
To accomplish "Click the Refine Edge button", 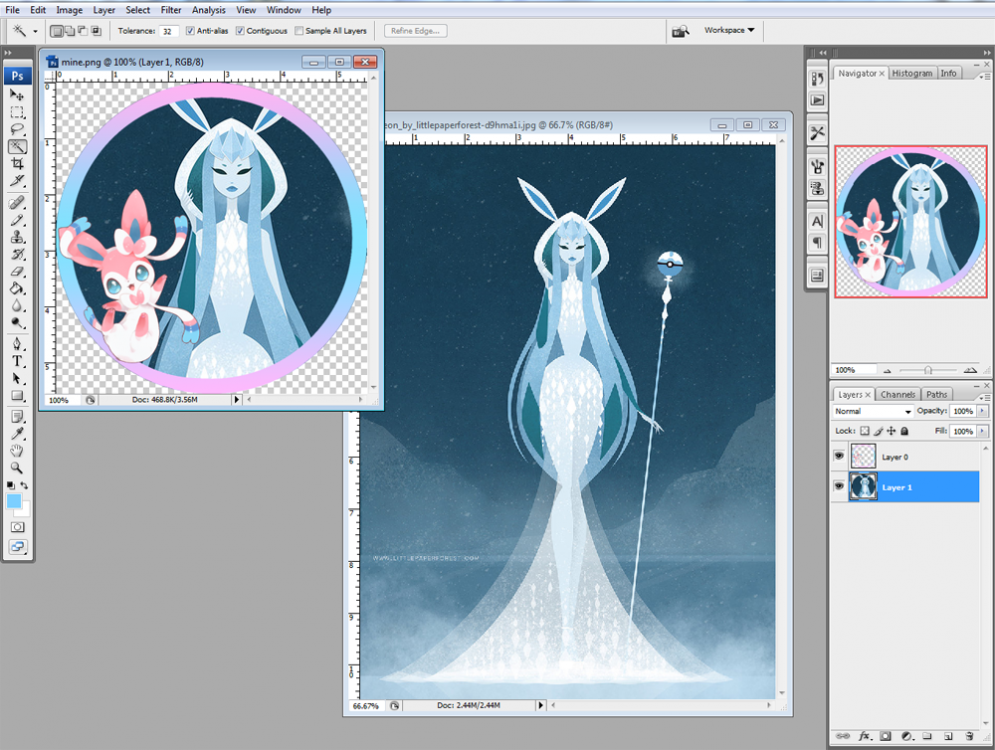I will (x=416, y=31).
